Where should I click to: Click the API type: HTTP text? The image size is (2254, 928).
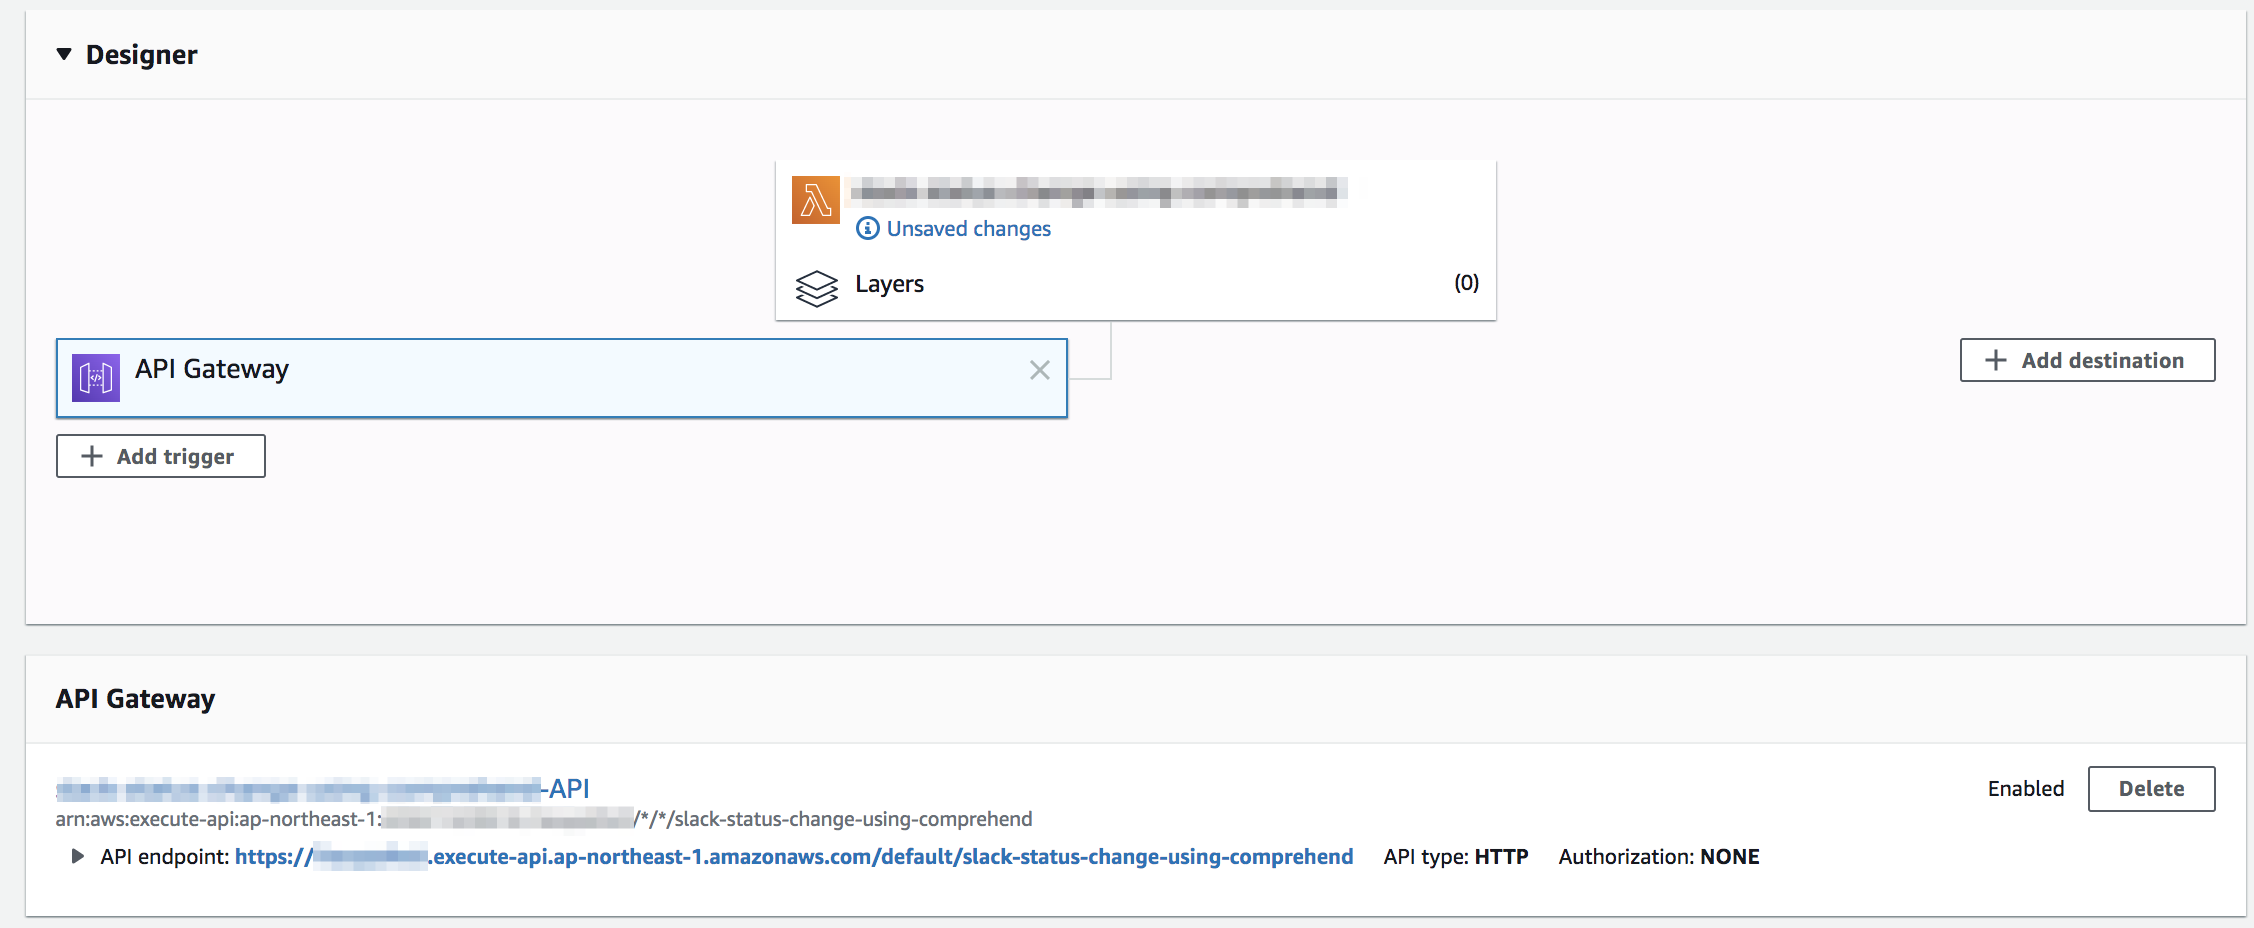(x=1456, y=857)
